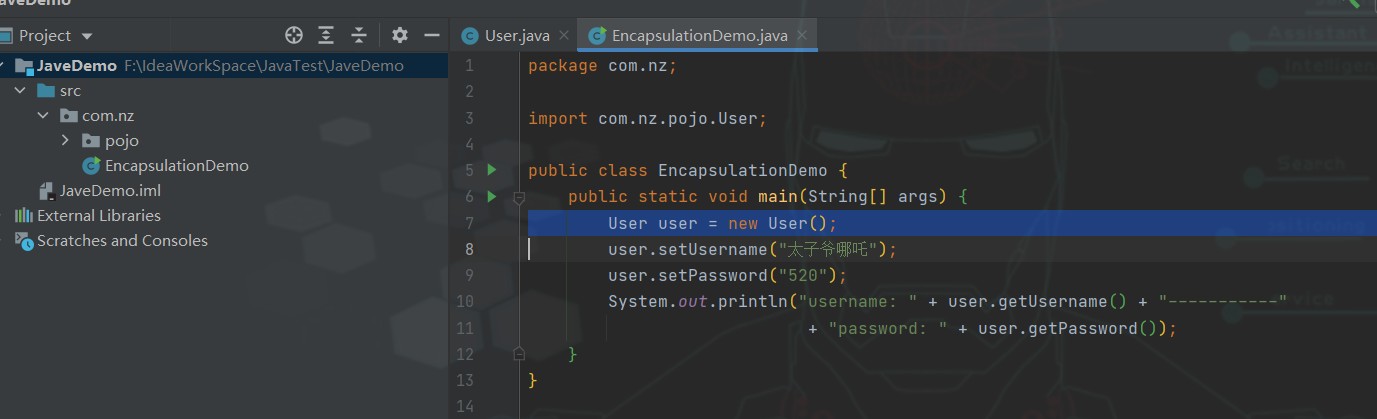Expand the pojo package
The image size is (1377, 419).
point(65,141)
